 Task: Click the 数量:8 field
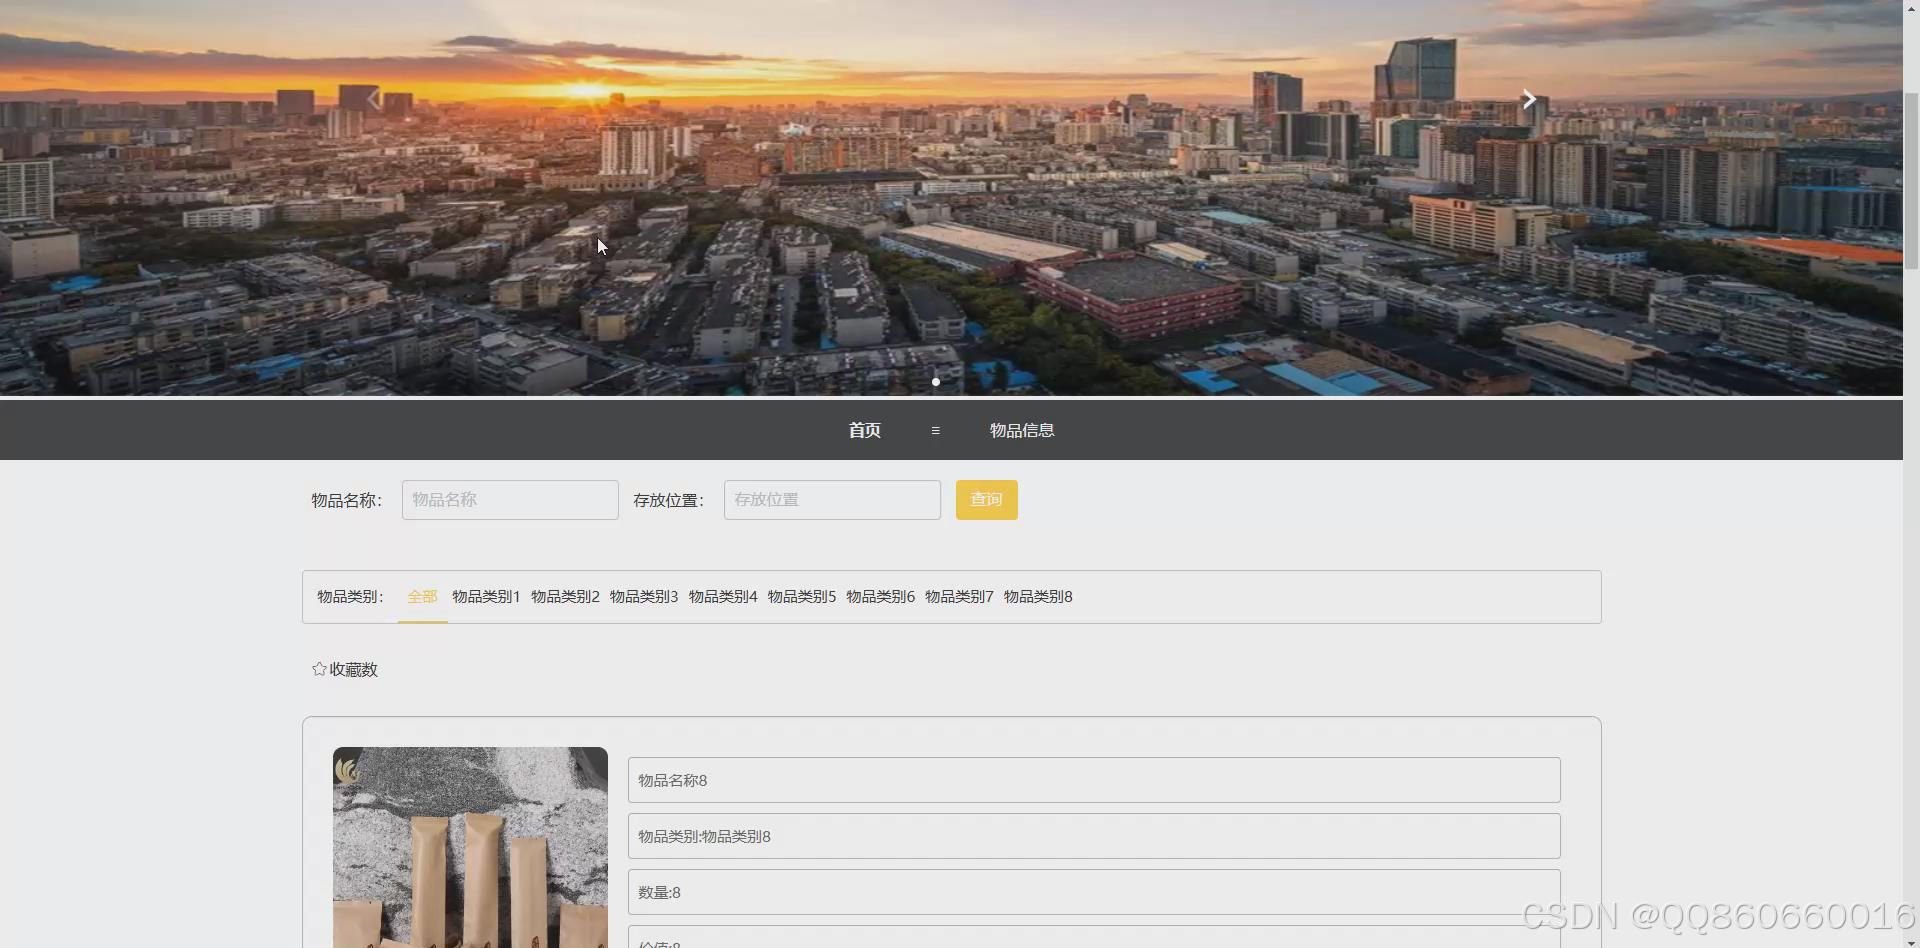pos(1094,892)
